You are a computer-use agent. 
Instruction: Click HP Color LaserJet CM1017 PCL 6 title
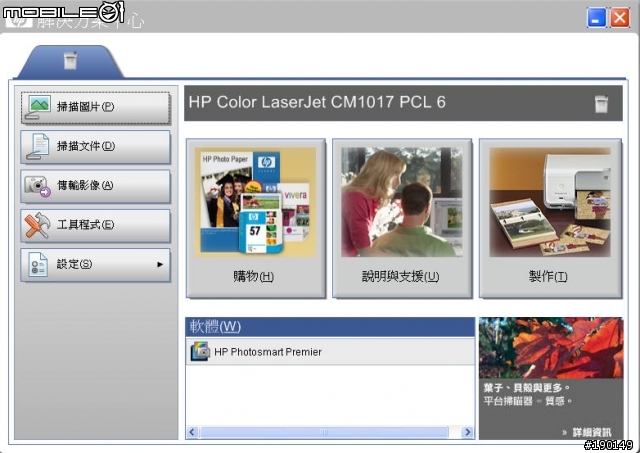click(x=317, y=102)
